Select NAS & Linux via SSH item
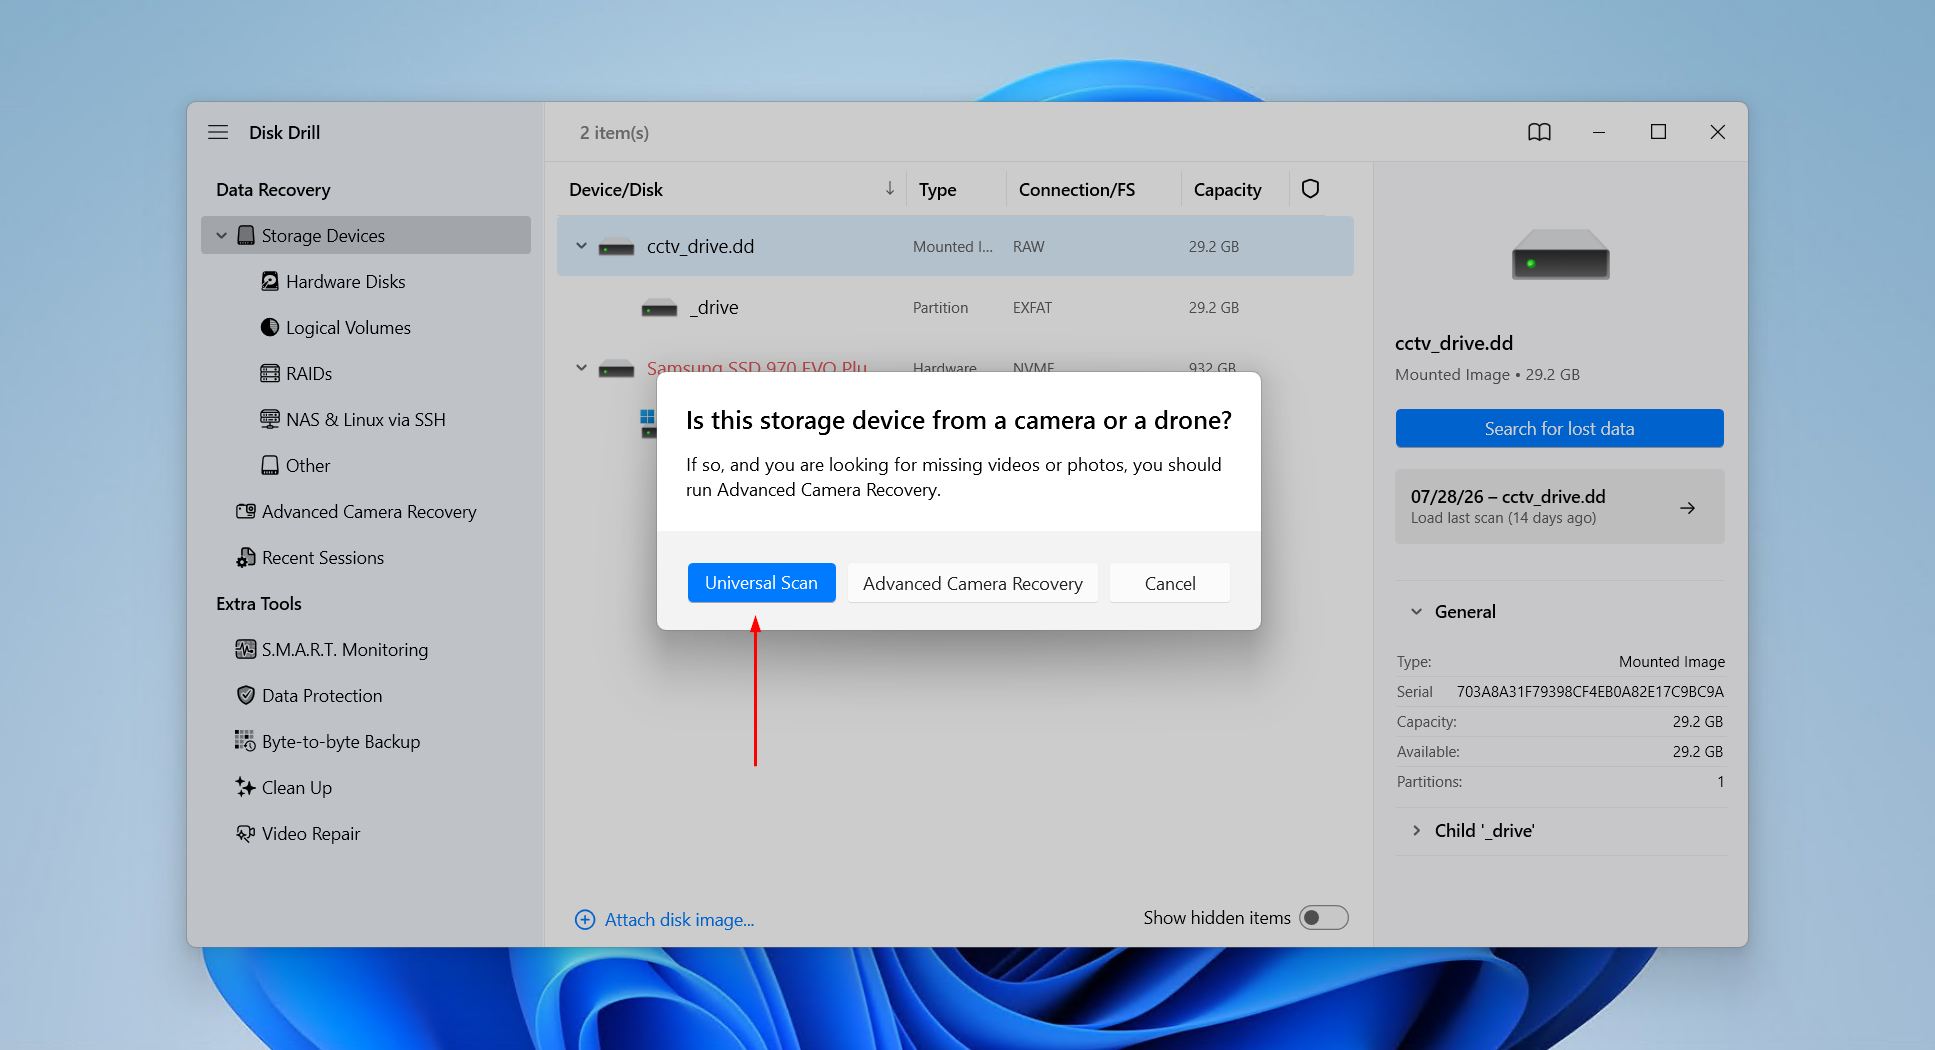This screenshot has width=1935, height=1050. click(x=365, y=419)
